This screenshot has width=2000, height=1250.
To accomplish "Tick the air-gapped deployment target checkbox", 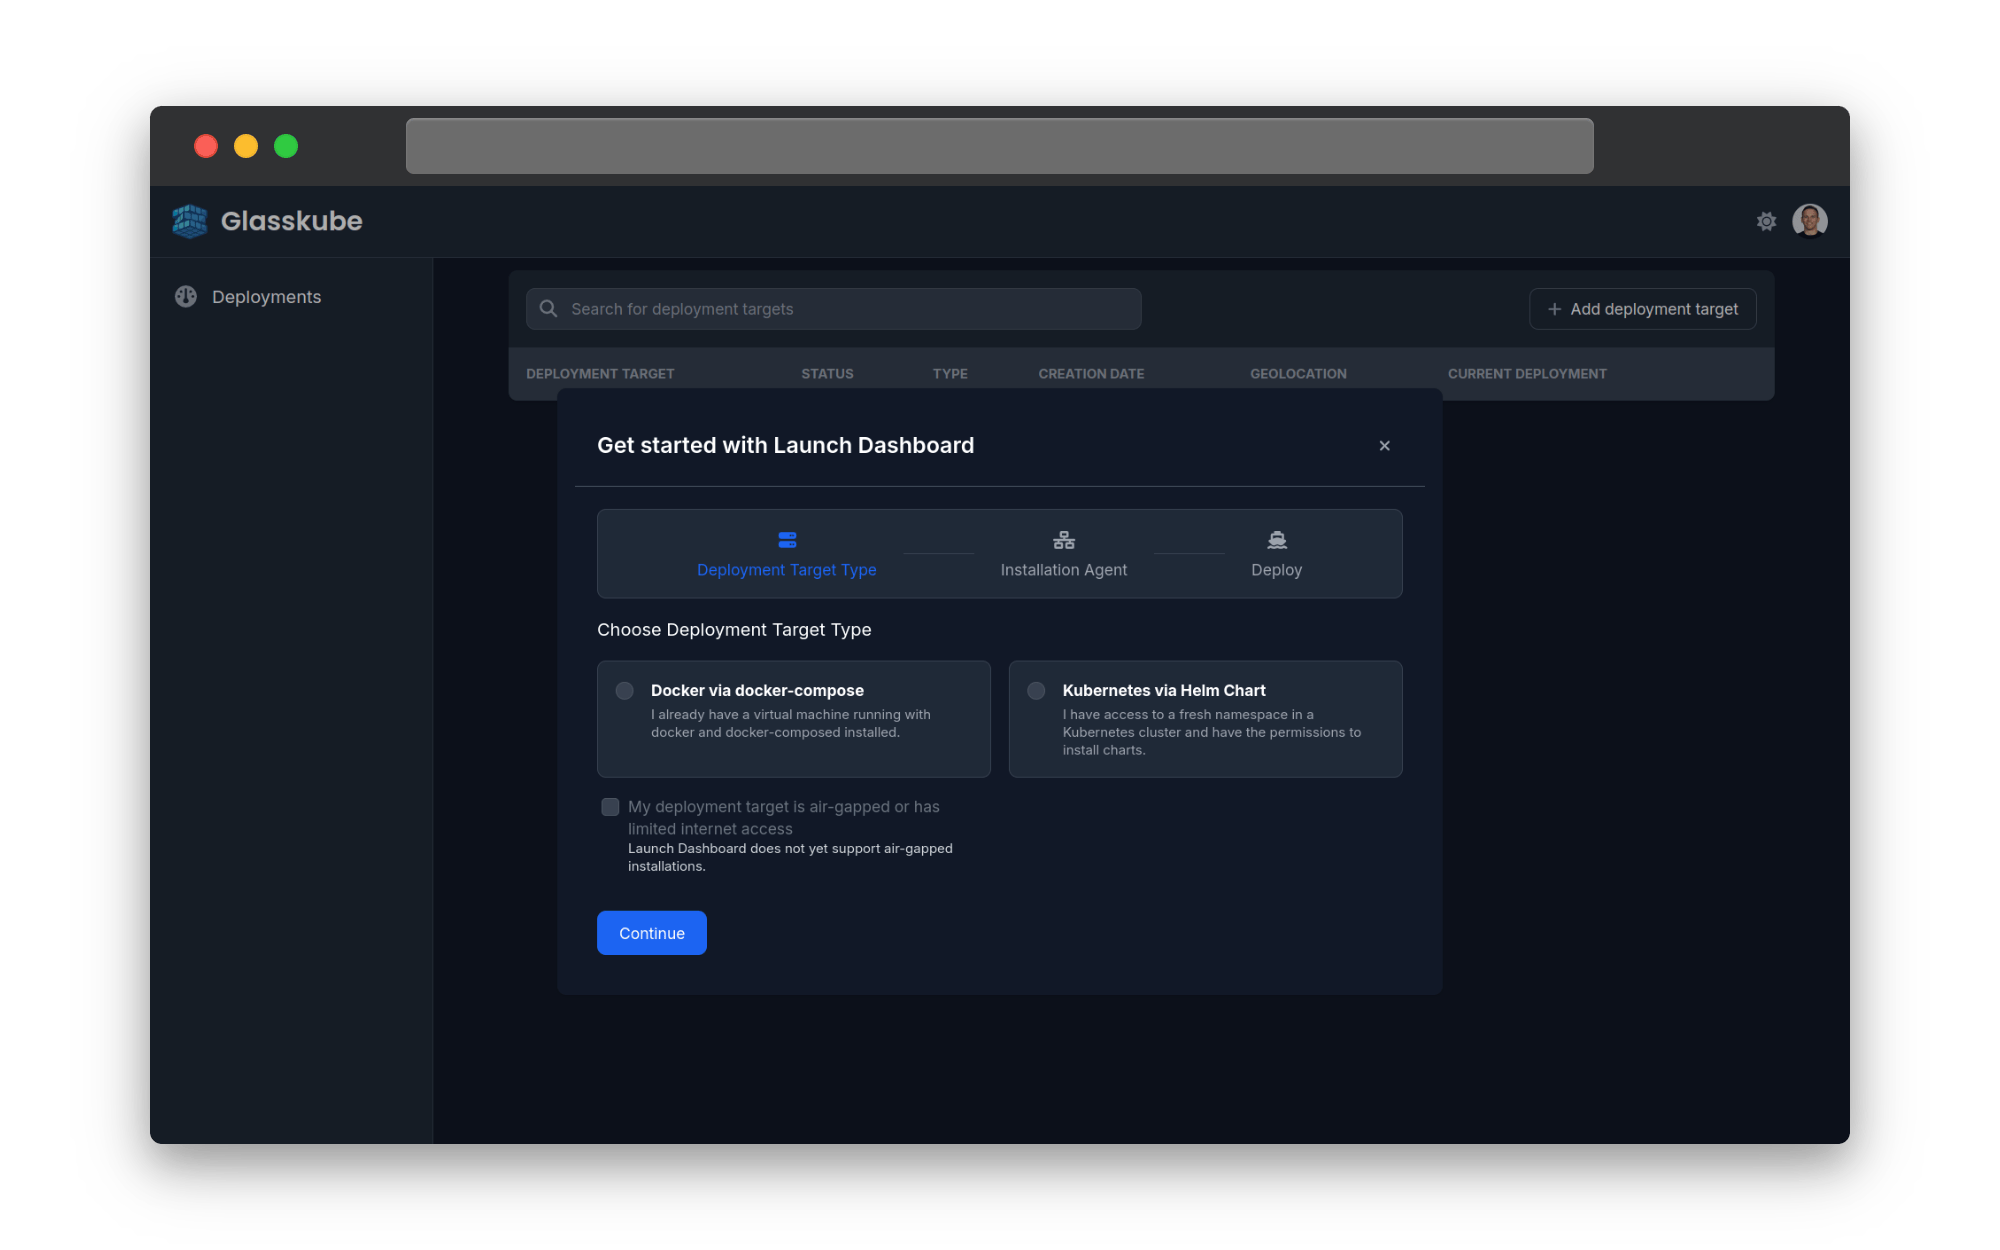I will (610, 807).
